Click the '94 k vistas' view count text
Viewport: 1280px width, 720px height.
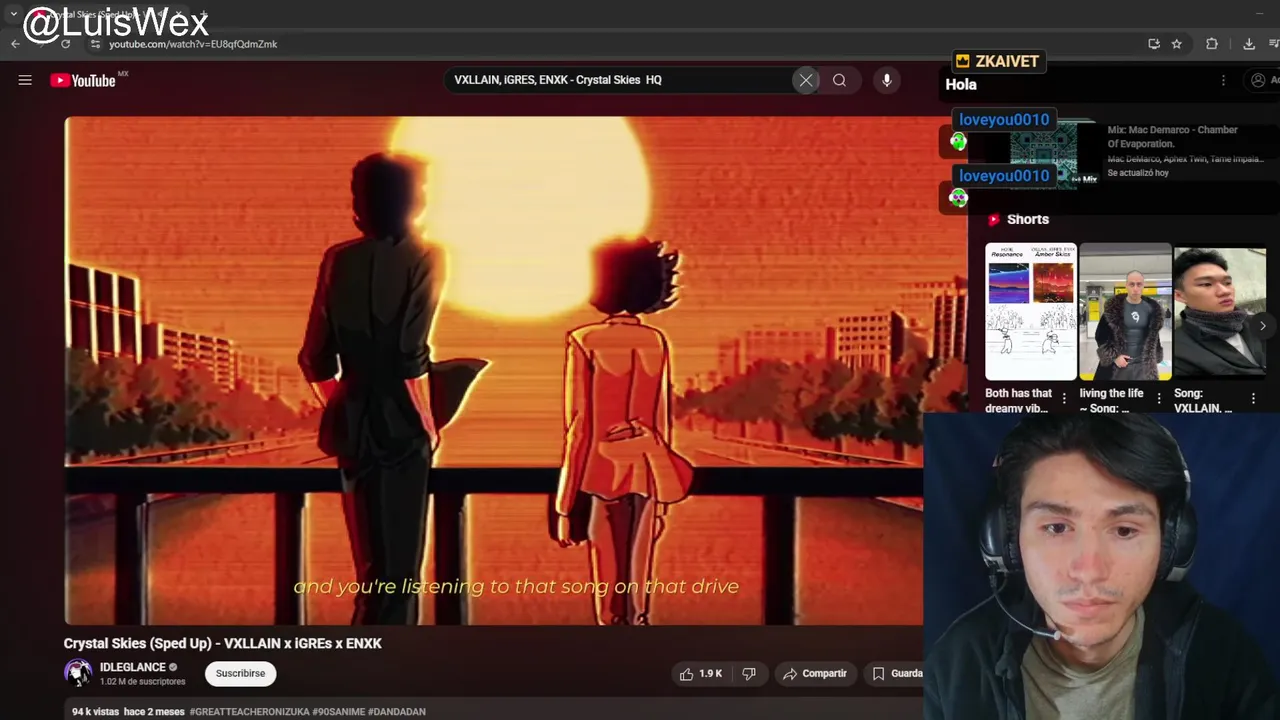[95, 712]
